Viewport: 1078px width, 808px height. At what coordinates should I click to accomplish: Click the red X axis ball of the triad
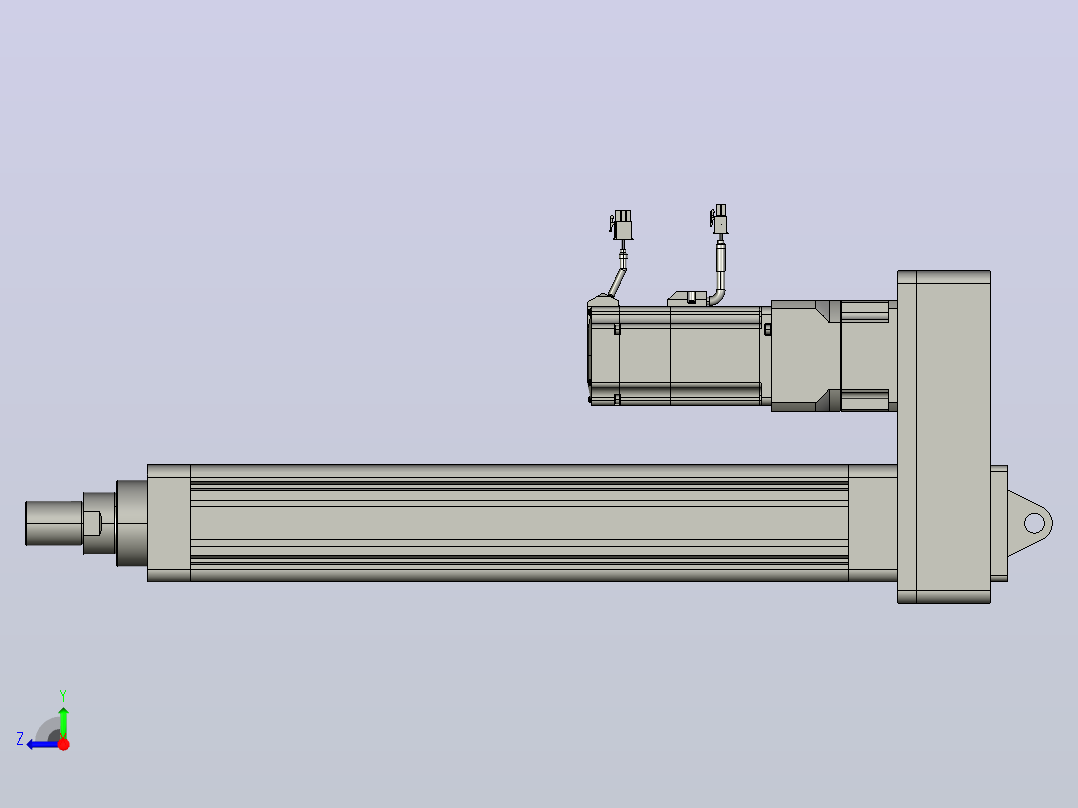click(64, 744)
